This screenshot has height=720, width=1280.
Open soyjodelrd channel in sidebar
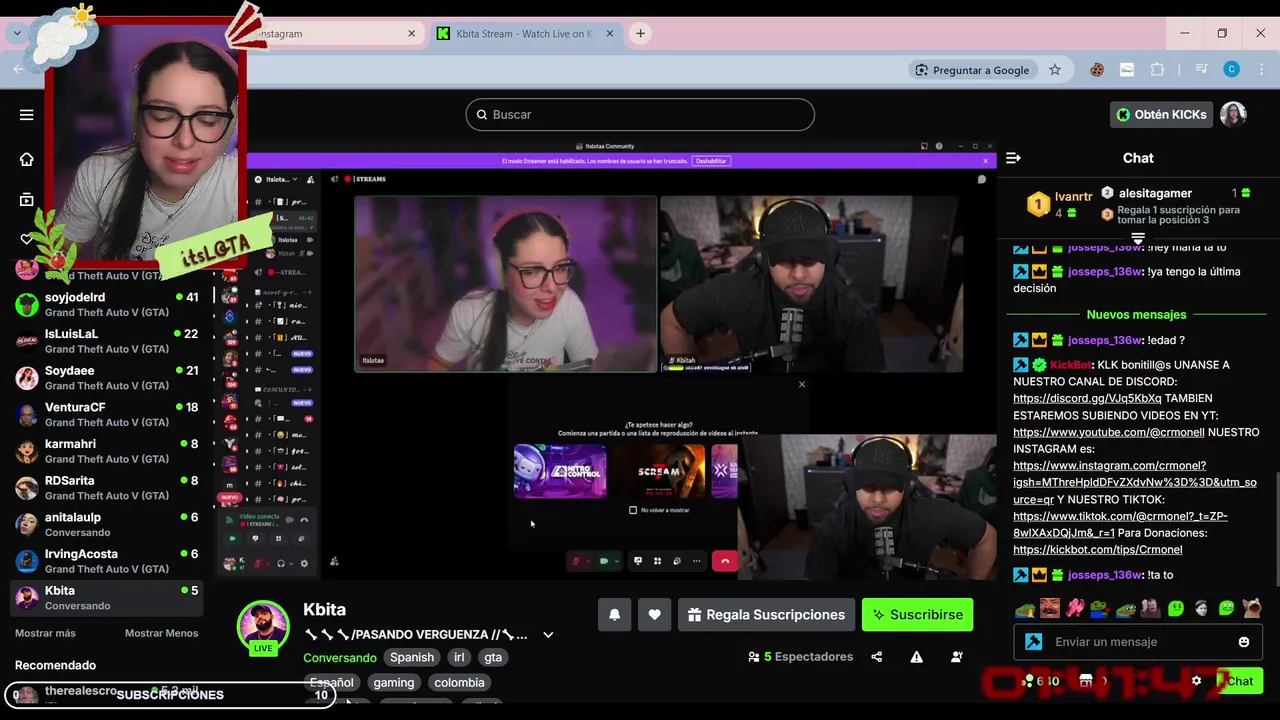[107, 304]
